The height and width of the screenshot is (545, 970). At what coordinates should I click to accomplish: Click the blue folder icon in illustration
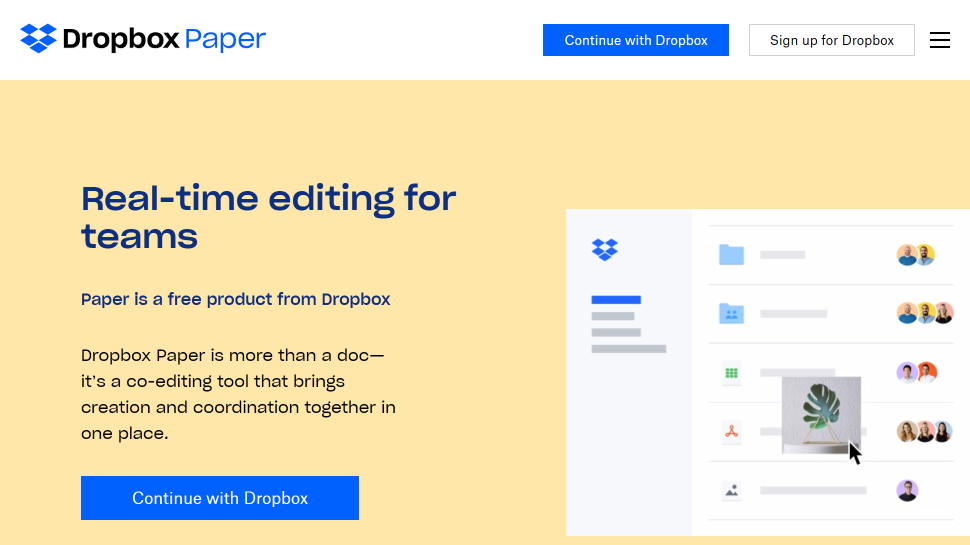[731, 254]
